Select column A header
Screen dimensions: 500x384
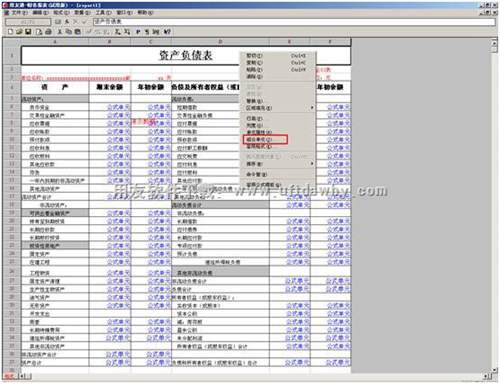click(x=55, y=42)
